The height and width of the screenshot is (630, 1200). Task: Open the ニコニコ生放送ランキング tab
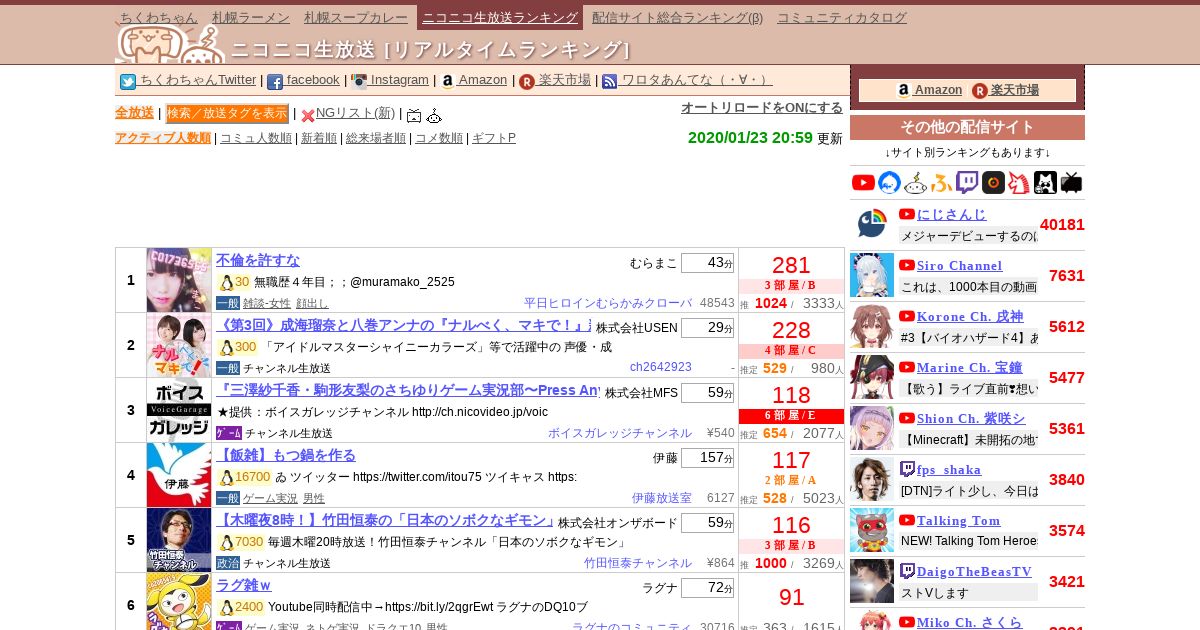point(500,17)
